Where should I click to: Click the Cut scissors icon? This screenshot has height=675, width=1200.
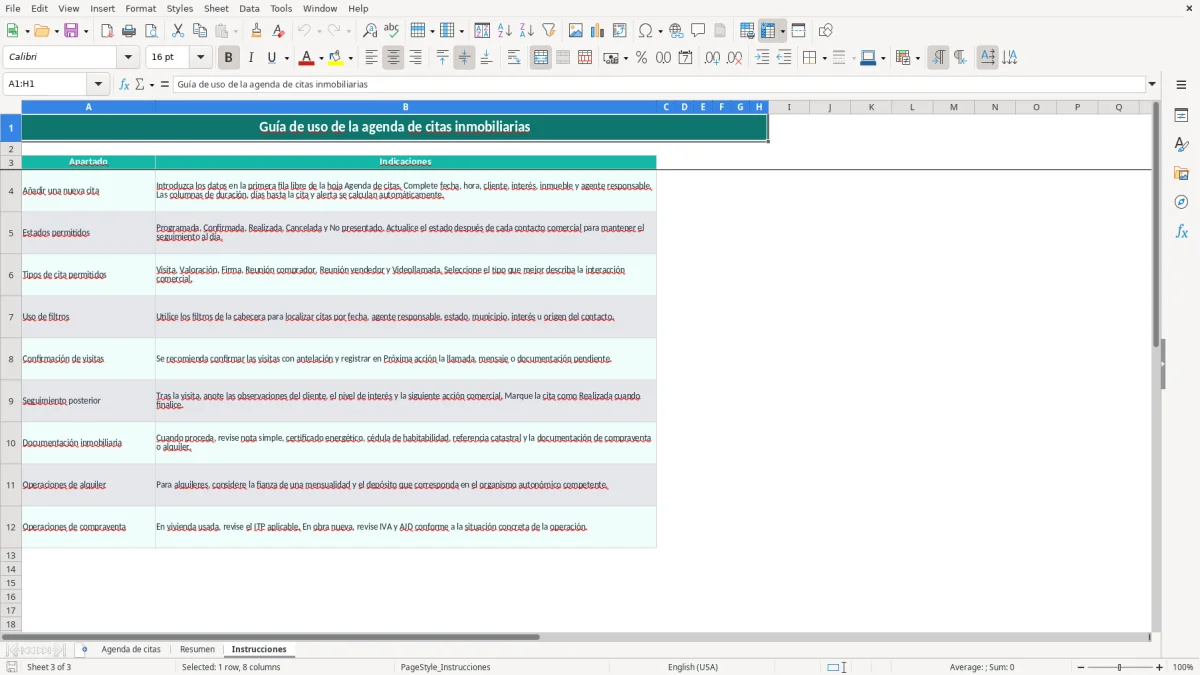click(x=178, y=31)
